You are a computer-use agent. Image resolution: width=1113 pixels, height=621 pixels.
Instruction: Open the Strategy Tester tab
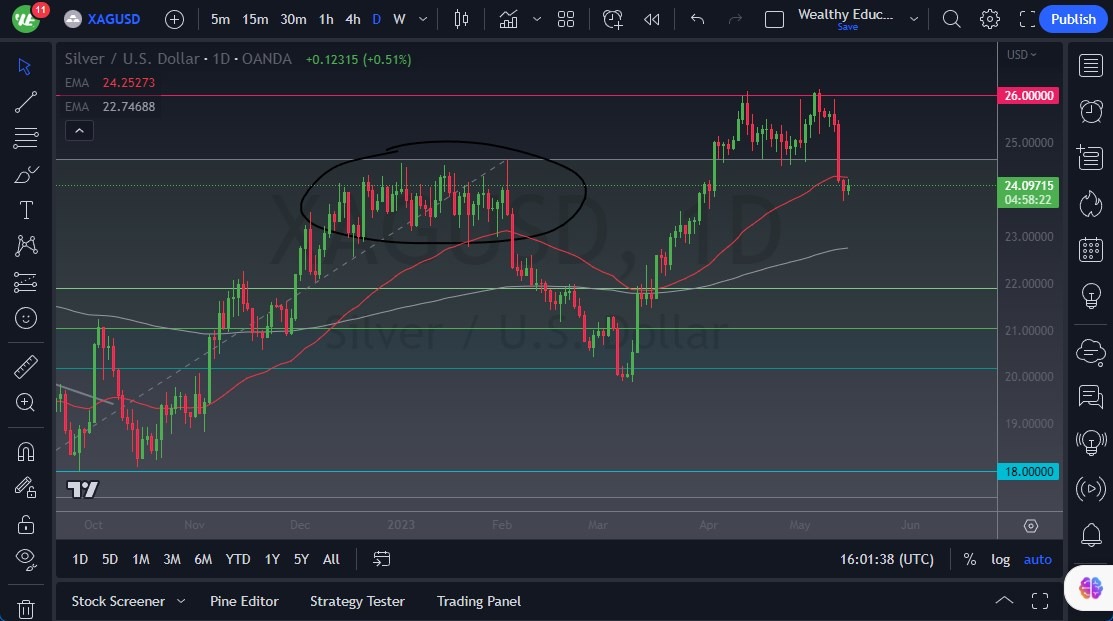pos(357,601)
